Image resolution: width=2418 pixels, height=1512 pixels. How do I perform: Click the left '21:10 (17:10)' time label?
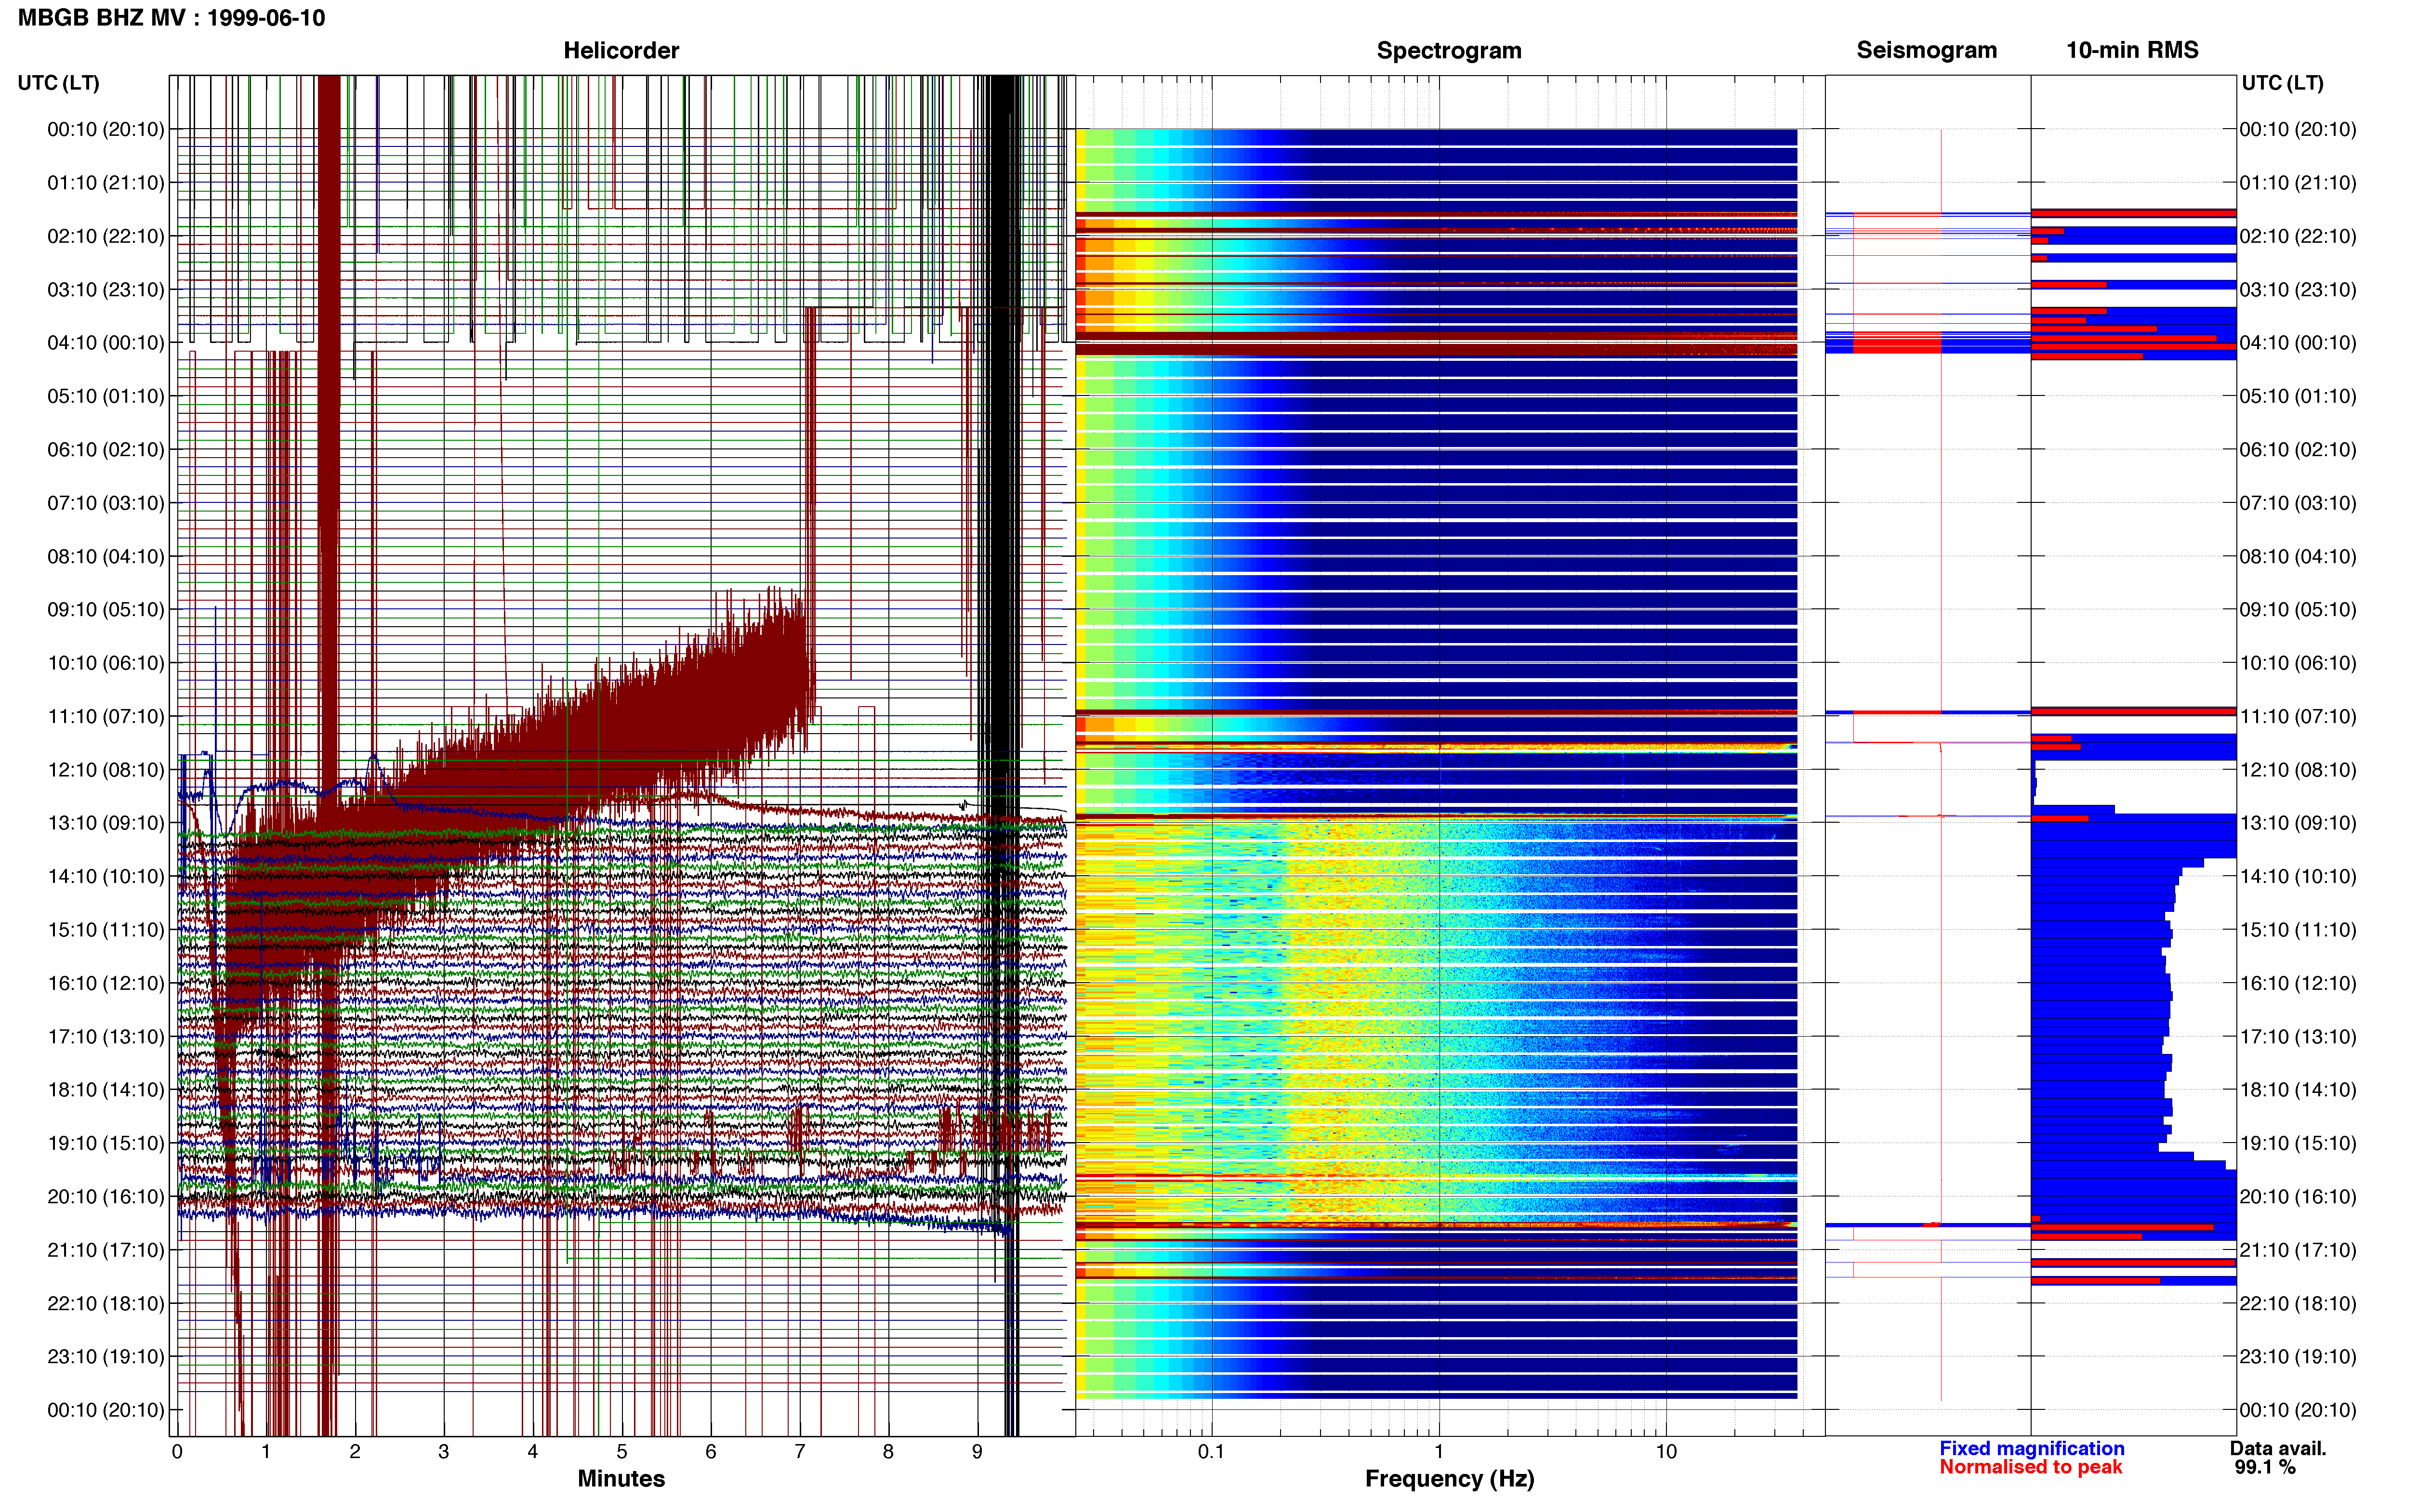[x=106, y=1250]
